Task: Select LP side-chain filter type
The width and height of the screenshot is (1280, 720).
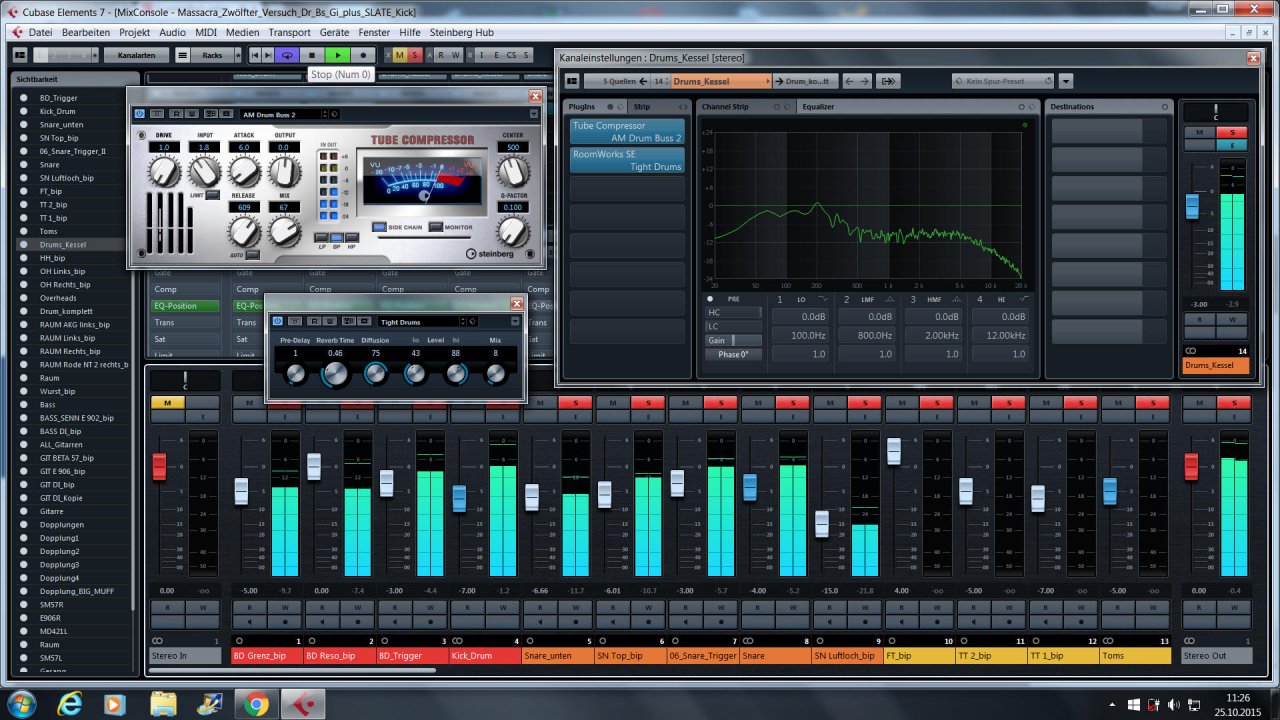Action: click(x=322, y=239)
